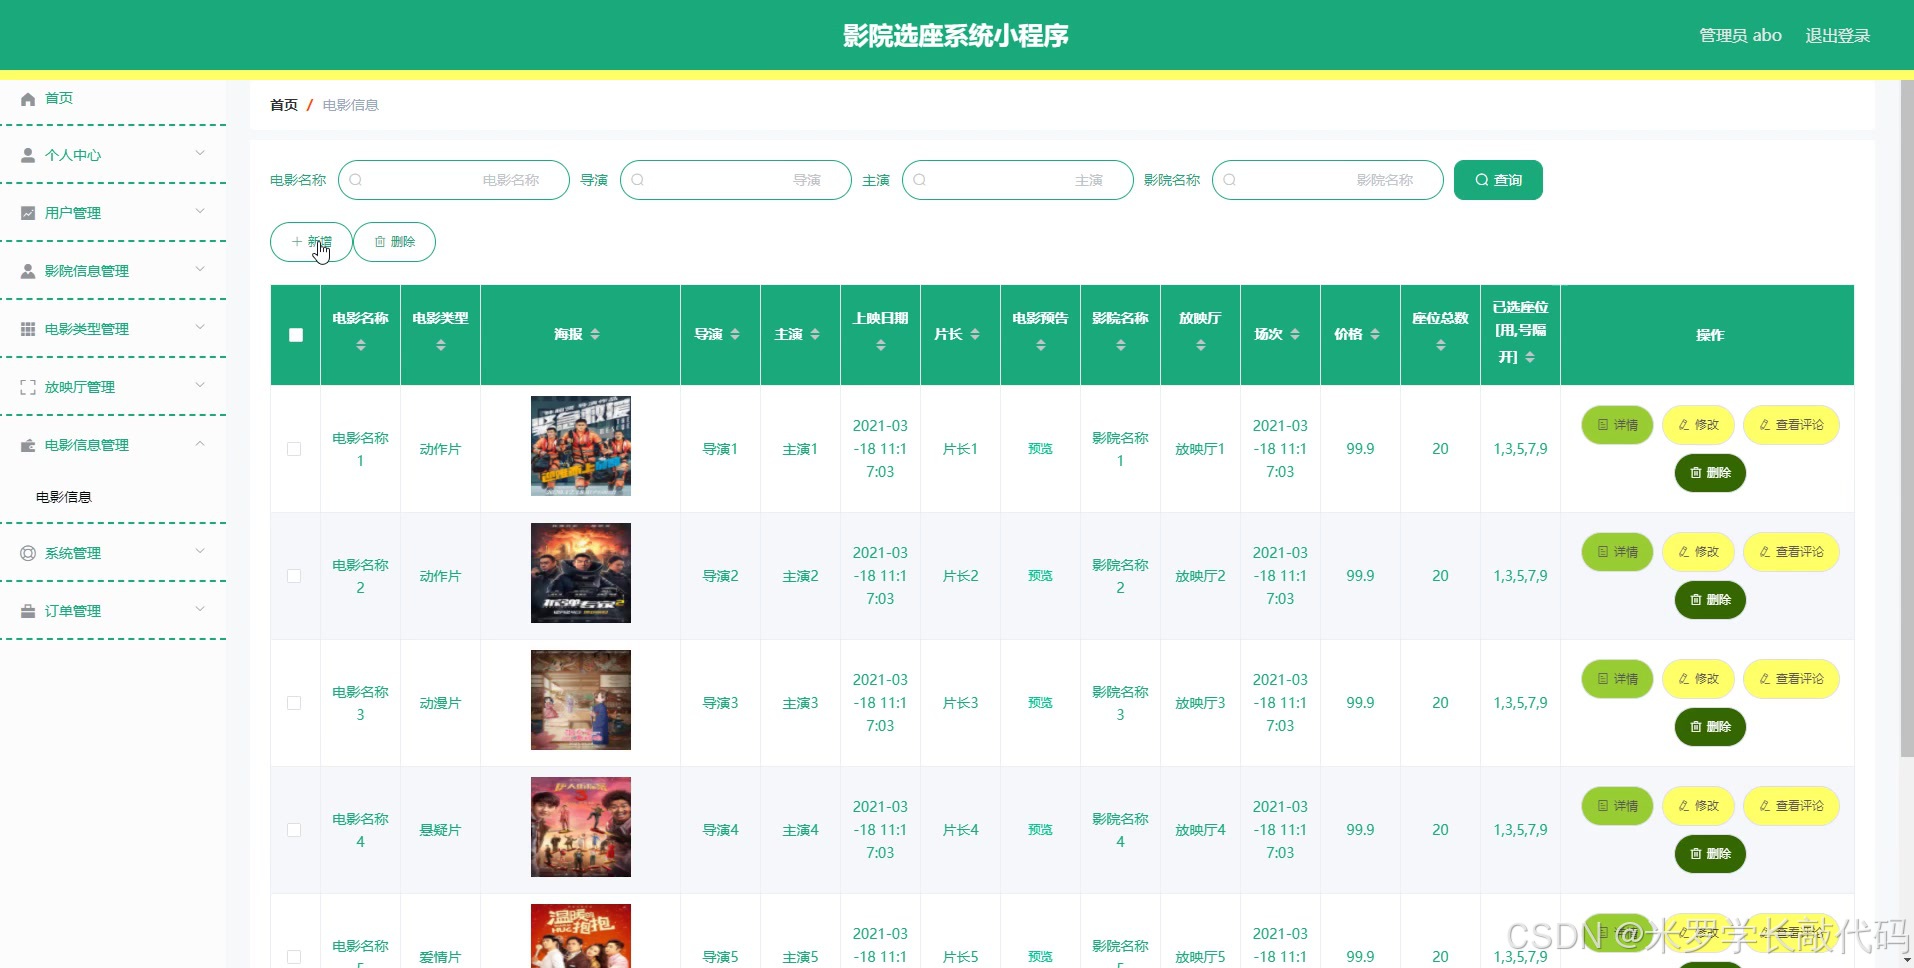Viewport: 1914px width, 968px height.
Task: Open 详情 for 电影名称1 row
Action: coord(1617,425)
